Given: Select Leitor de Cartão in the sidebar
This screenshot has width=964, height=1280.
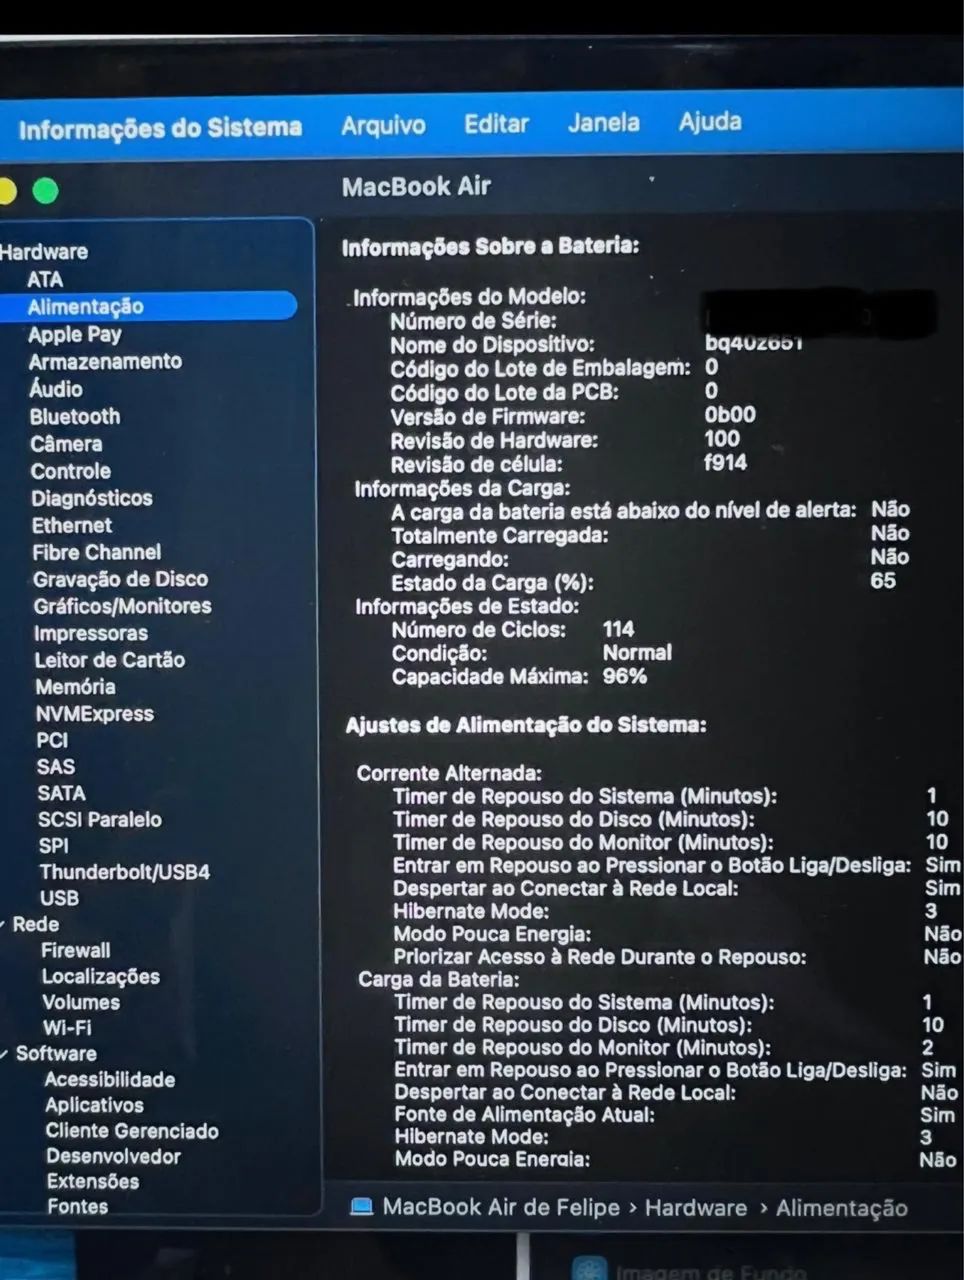Looking at the screenshot, I should [x=110, y=660].
